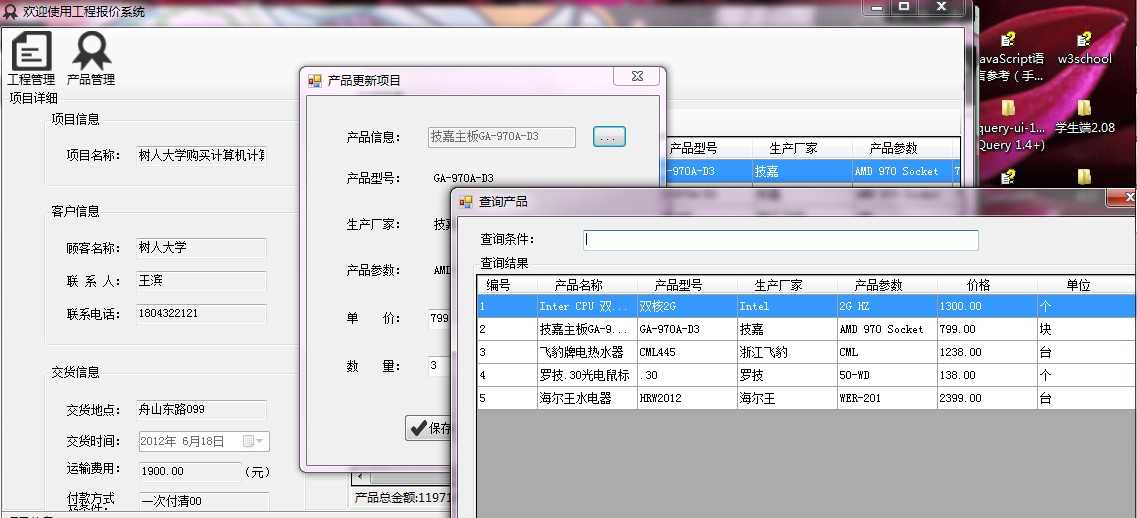The width and height of the screenshot is (1137, 518).
Task: Select the 飞豹牌电热水器 result row
Action: point(807,353)
